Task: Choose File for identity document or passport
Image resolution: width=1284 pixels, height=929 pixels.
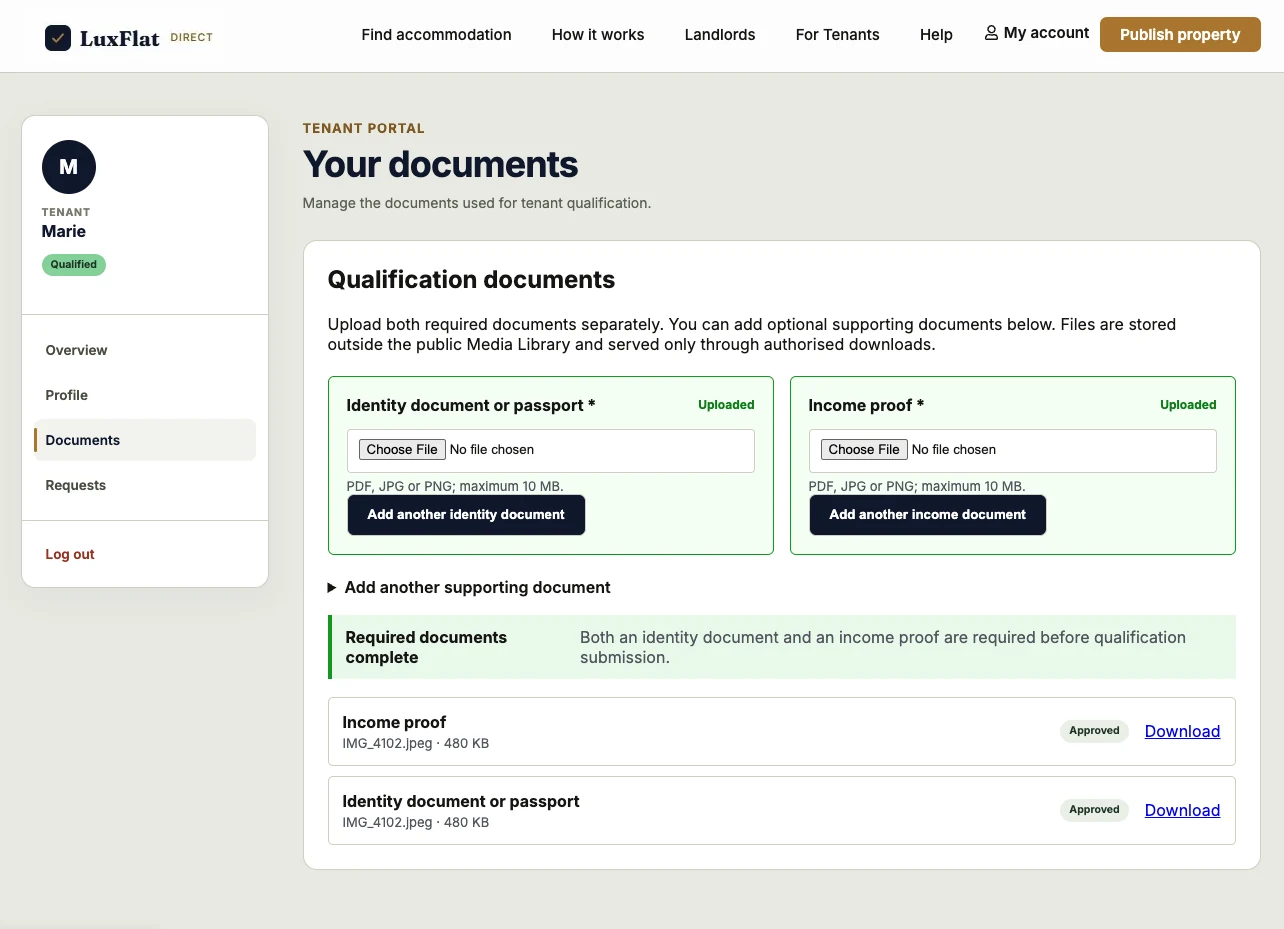Action: pos(402,450)
